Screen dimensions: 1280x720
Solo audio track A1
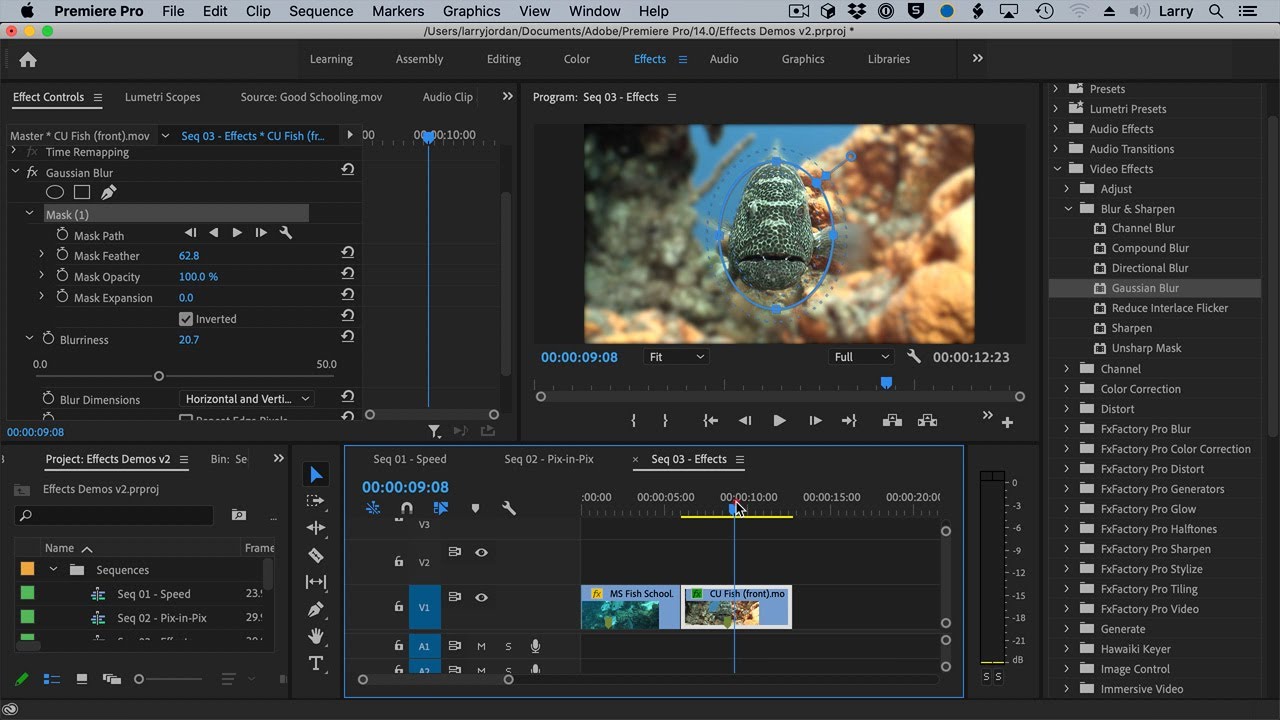click(x=508, y=646)
